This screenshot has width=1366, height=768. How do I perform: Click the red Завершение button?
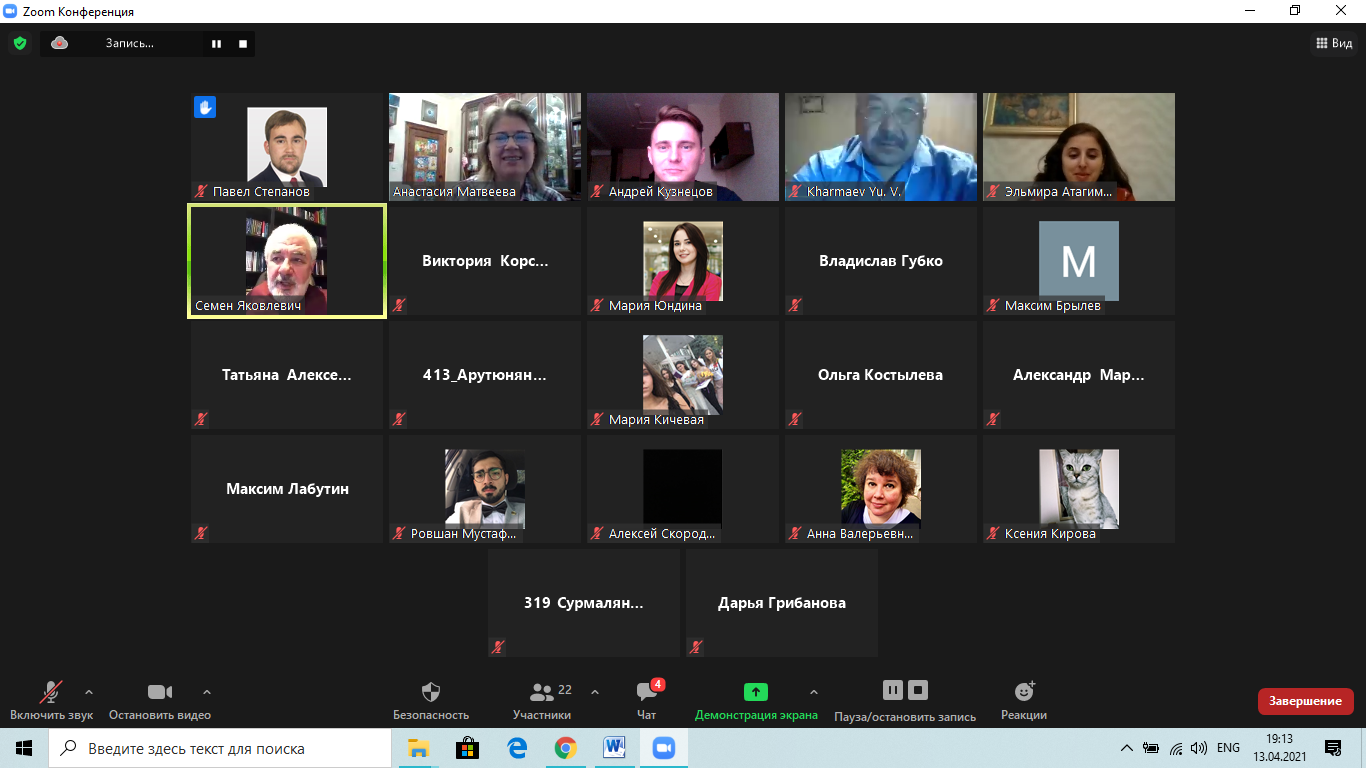tap(1305, 701)
